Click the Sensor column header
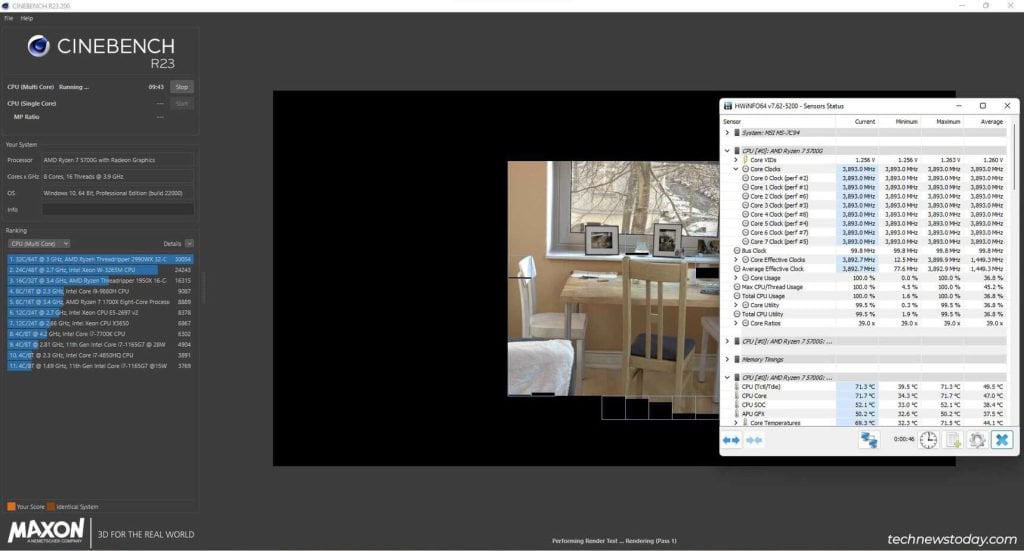1024x551 pixels. (778, 121)
